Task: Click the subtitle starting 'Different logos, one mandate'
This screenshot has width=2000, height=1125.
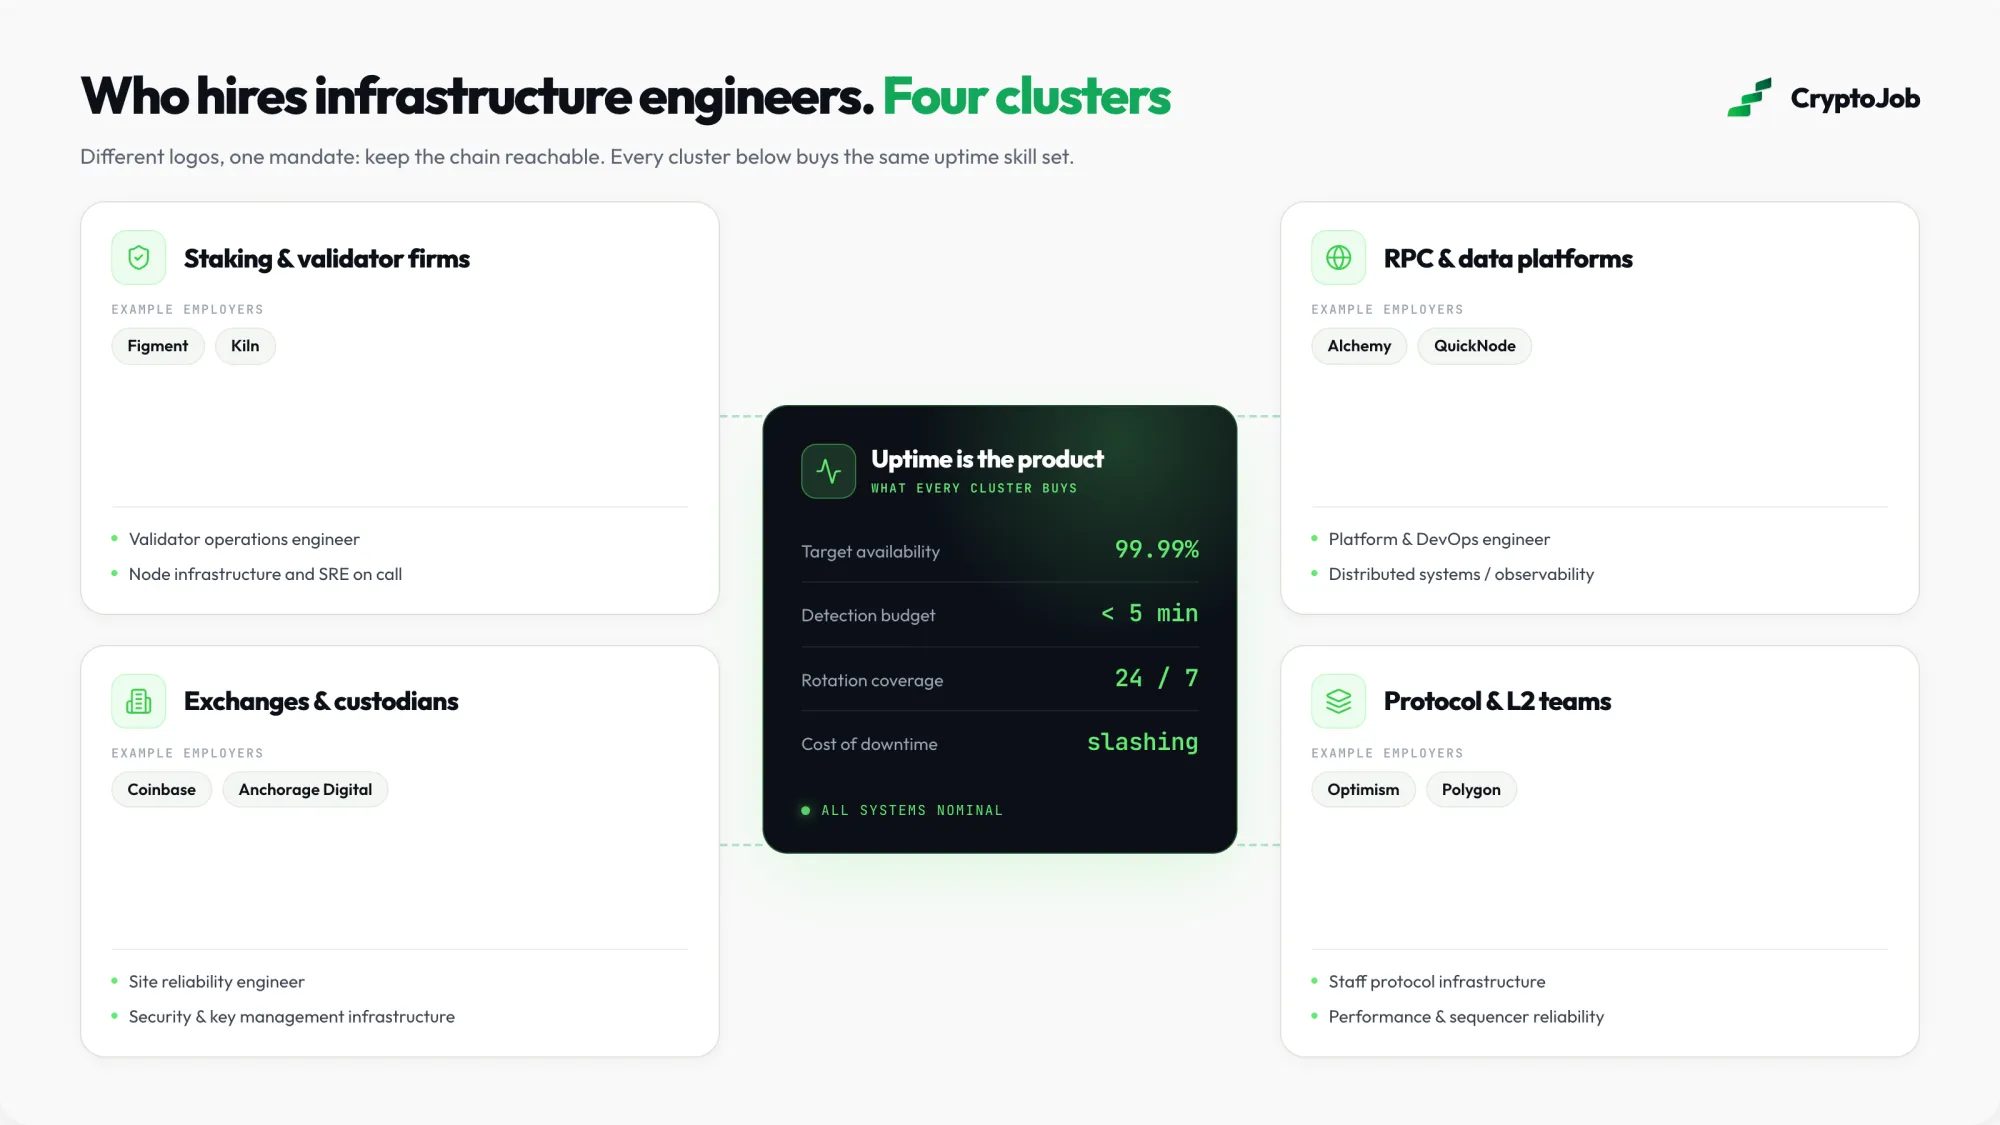Action: [x=577, y=157]
